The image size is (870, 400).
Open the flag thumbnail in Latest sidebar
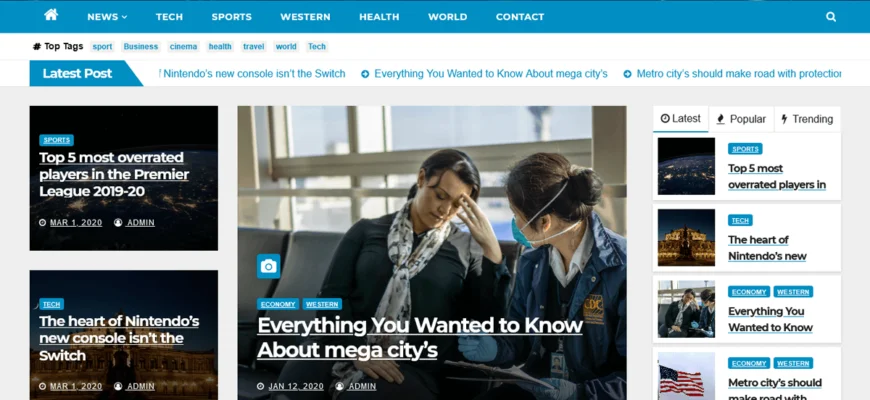pos(686,377)
